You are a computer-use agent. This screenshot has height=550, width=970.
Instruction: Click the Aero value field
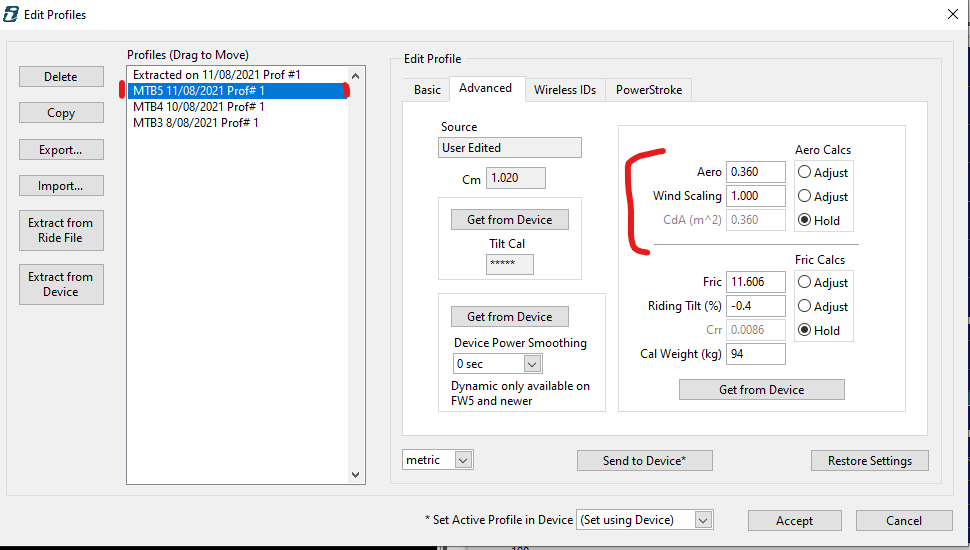click(755, 172)
